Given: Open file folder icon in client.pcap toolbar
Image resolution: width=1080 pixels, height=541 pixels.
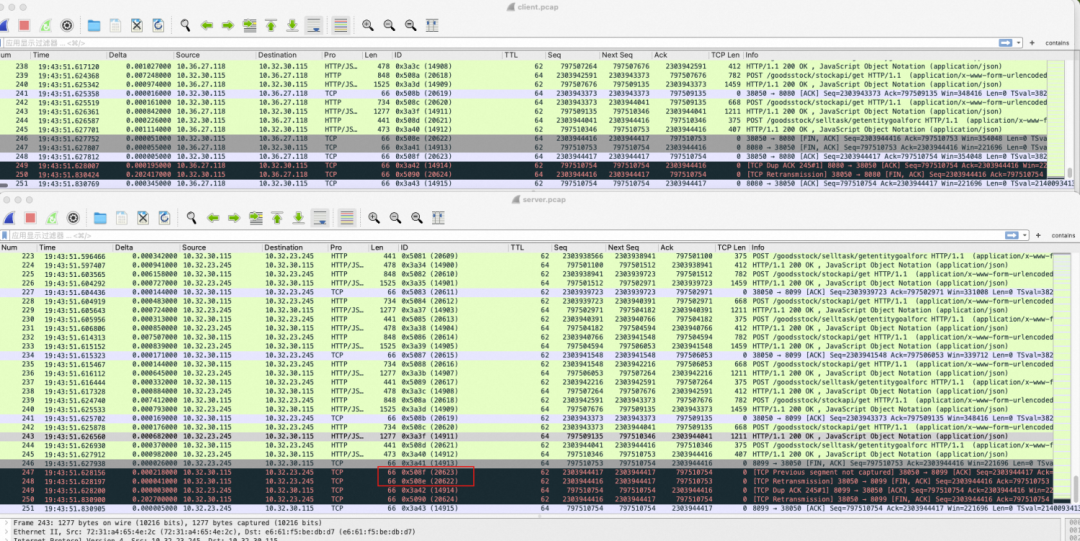Looking at the screenshot, I should pos(94,25).
